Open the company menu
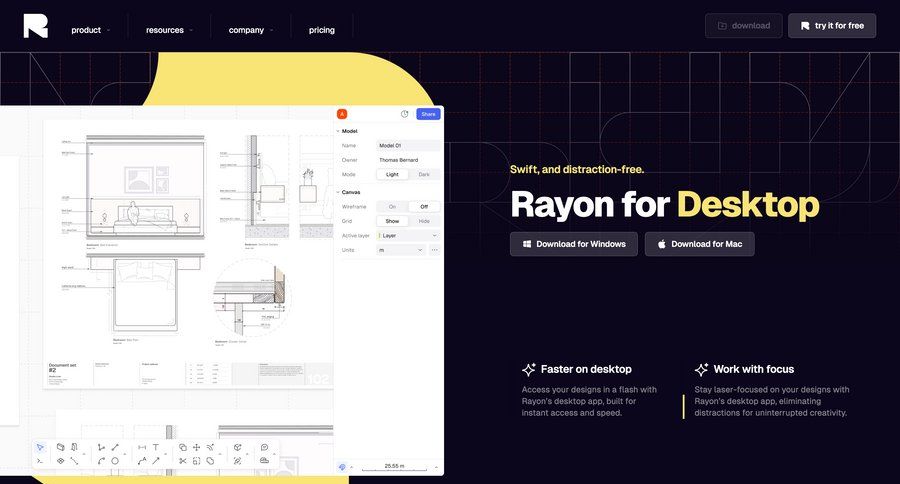Screen dimensions: 900x484 point(251,30)
